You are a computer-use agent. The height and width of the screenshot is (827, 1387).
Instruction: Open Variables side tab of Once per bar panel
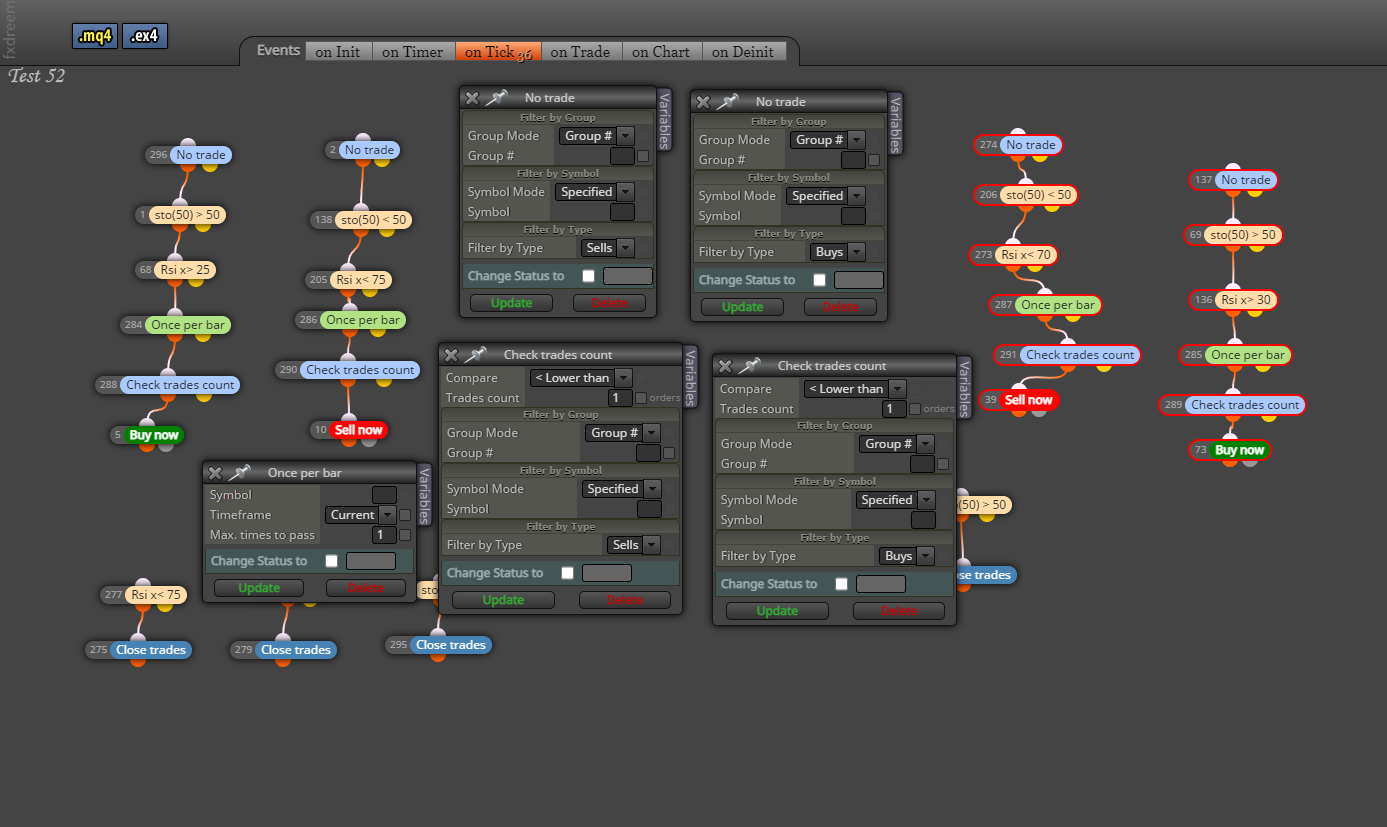click(x=424, y=495)
